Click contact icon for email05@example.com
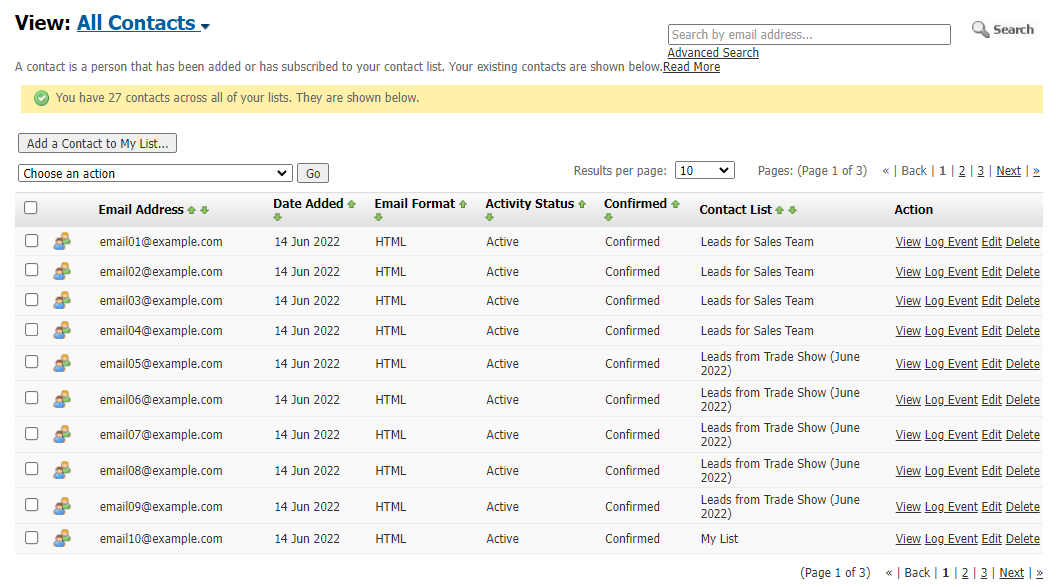The height and width of the screenshot is (587, 1062). pos(62,364)
